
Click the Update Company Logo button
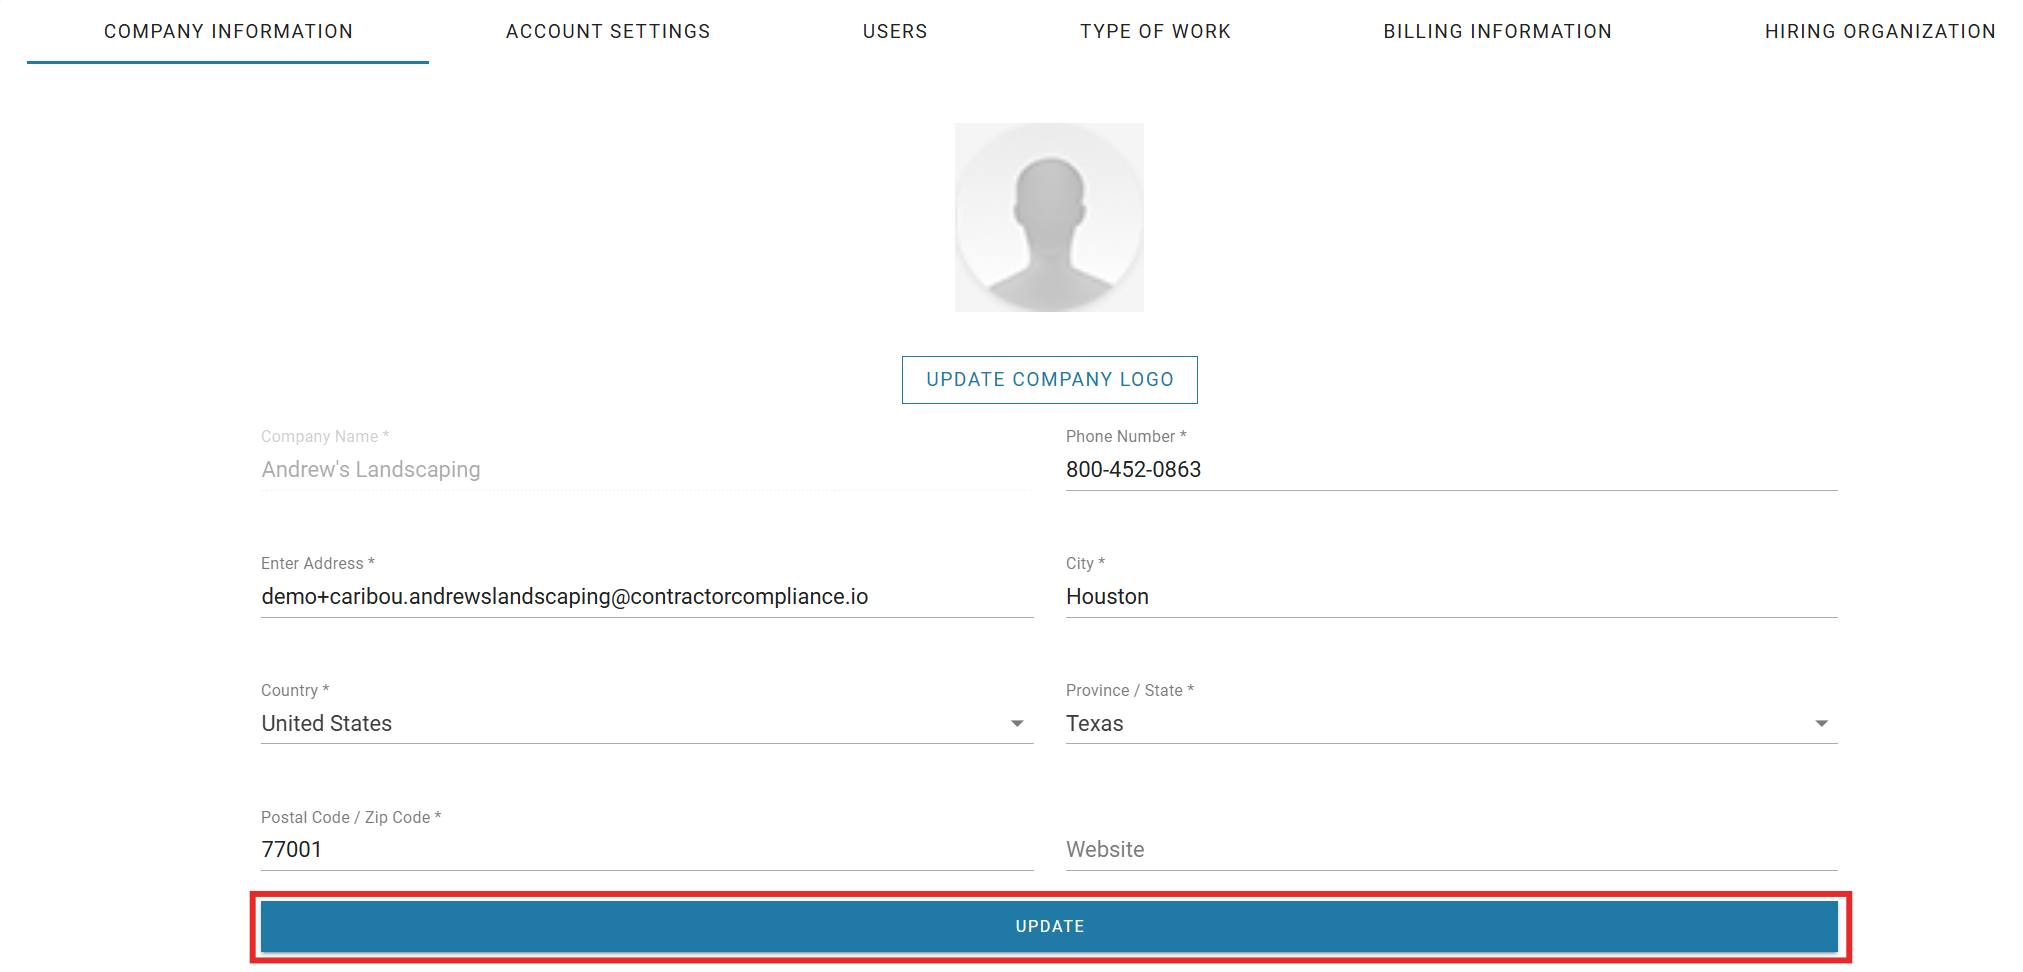click(1049, 380)
